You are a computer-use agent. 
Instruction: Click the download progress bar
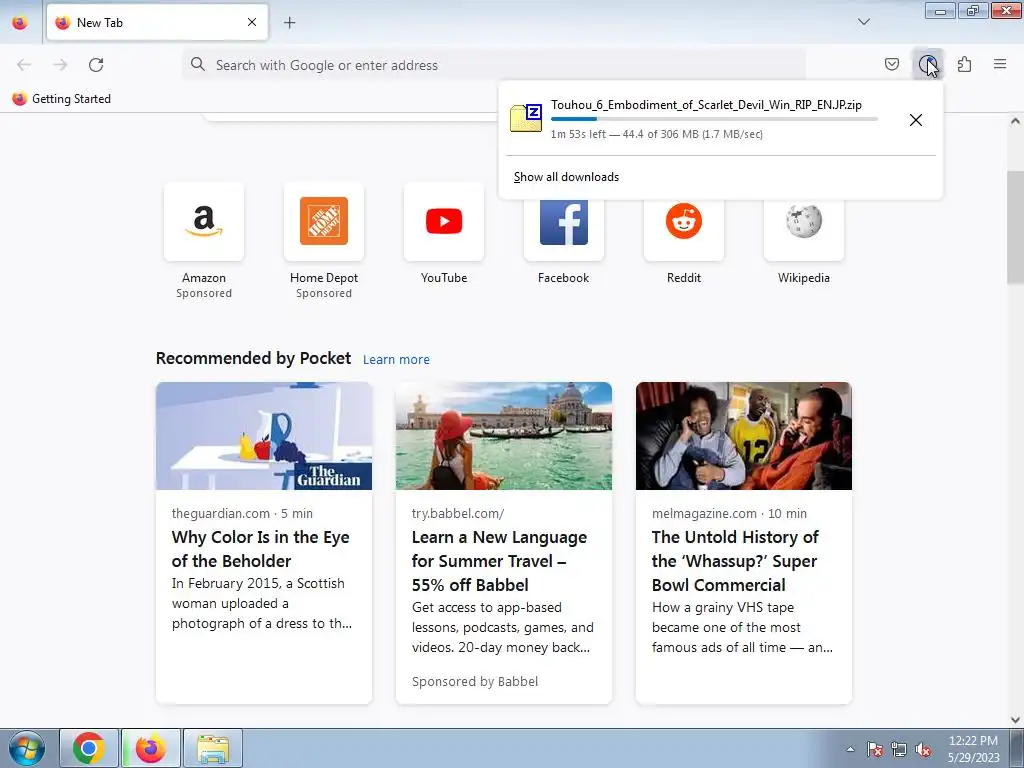tap(714, 119)
